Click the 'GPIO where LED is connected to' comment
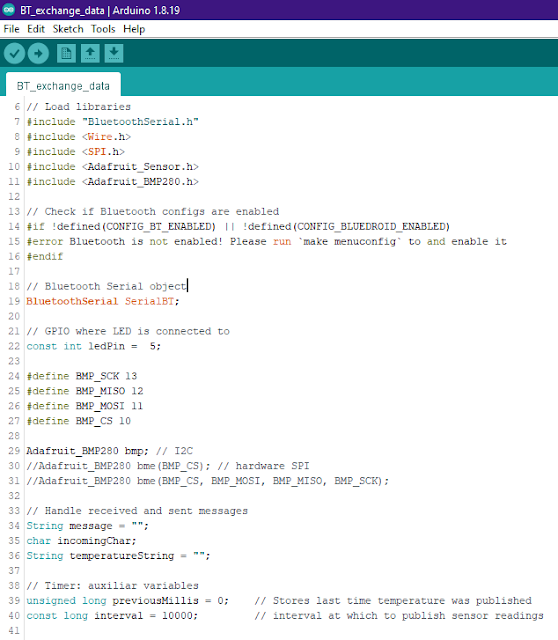 (128, 331)
